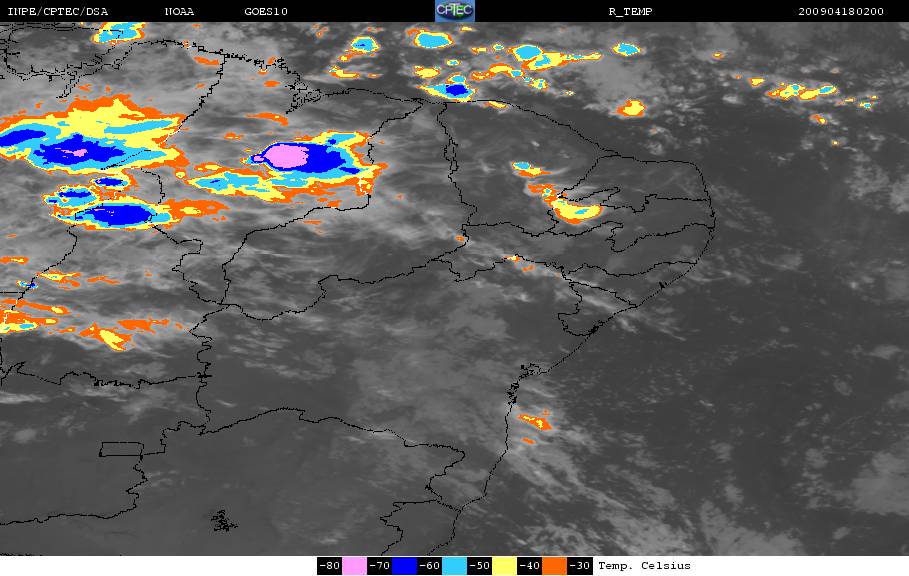Click the -40 legend value
Viewport: 909px width, 576px height.
(529, 566)
